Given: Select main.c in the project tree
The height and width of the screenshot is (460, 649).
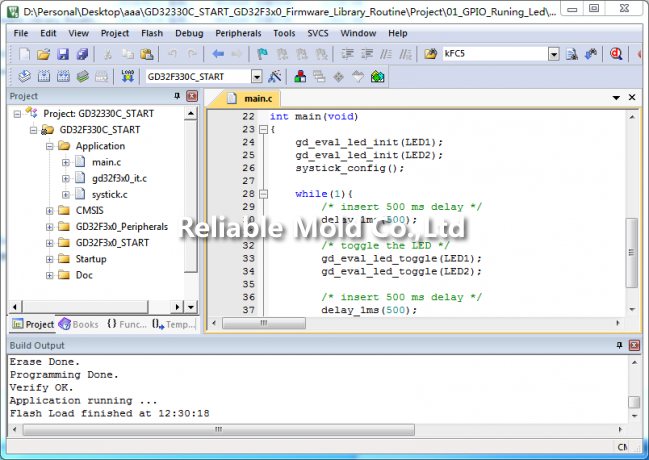Looking at the screenshot, I should pyautogui.click(x=105, y=162).
